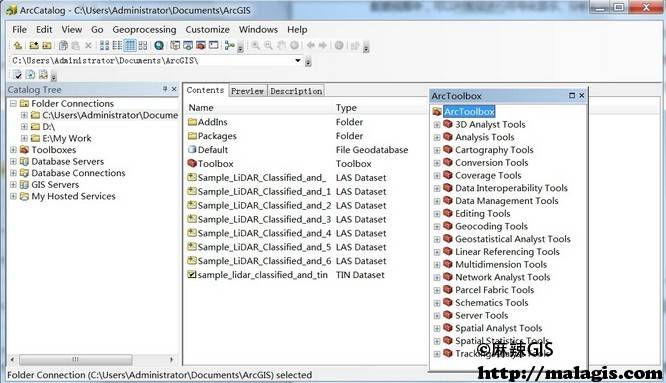666x383 pixels.
Task: Switch to Large Icons view
Action: point(104,45)
